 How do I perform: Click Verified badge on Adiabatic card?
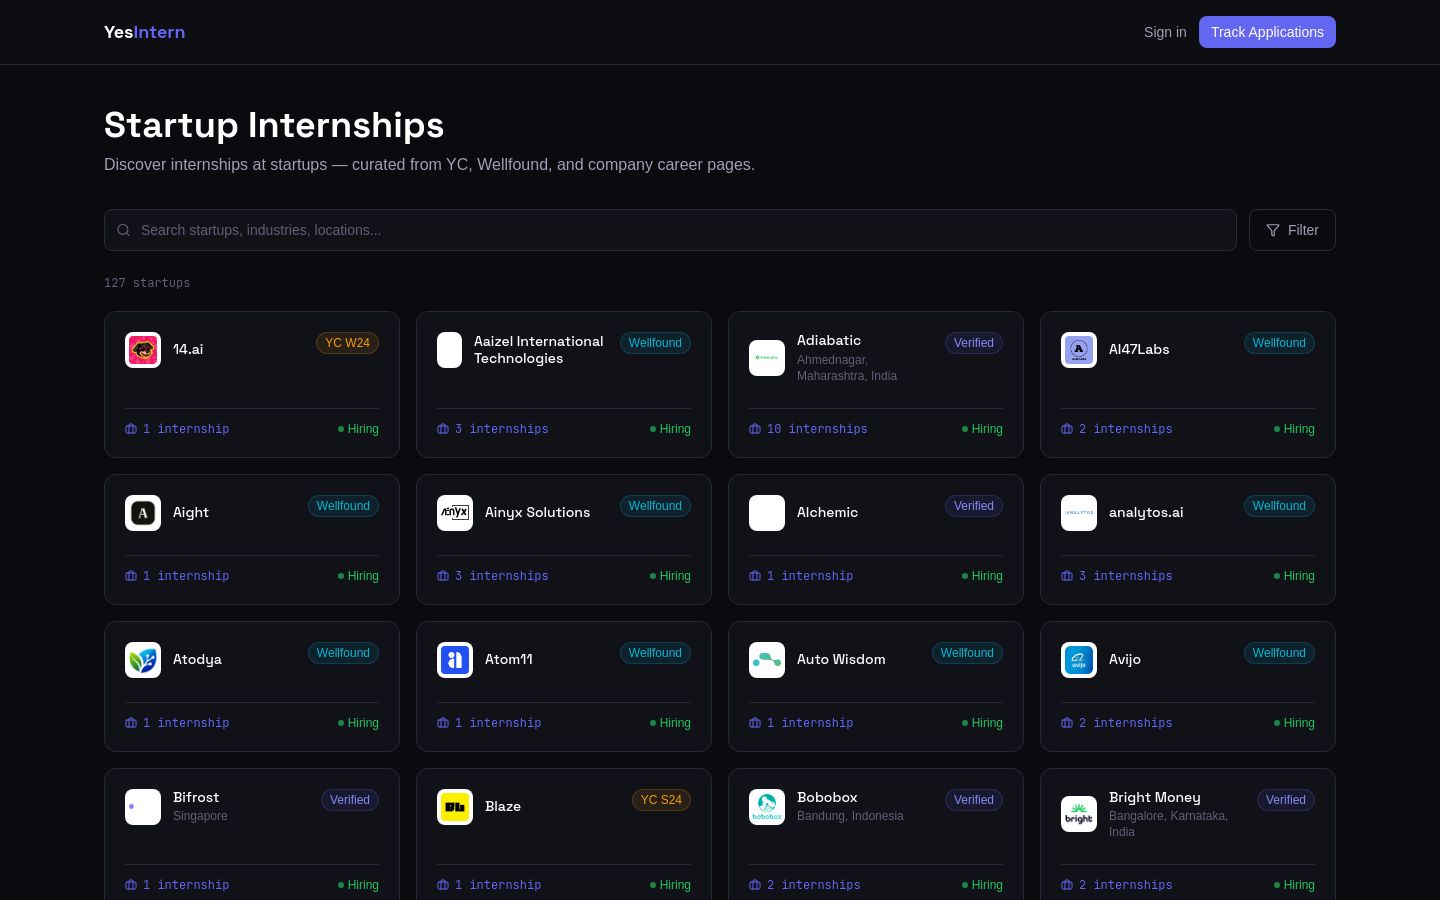pos(974,343)
